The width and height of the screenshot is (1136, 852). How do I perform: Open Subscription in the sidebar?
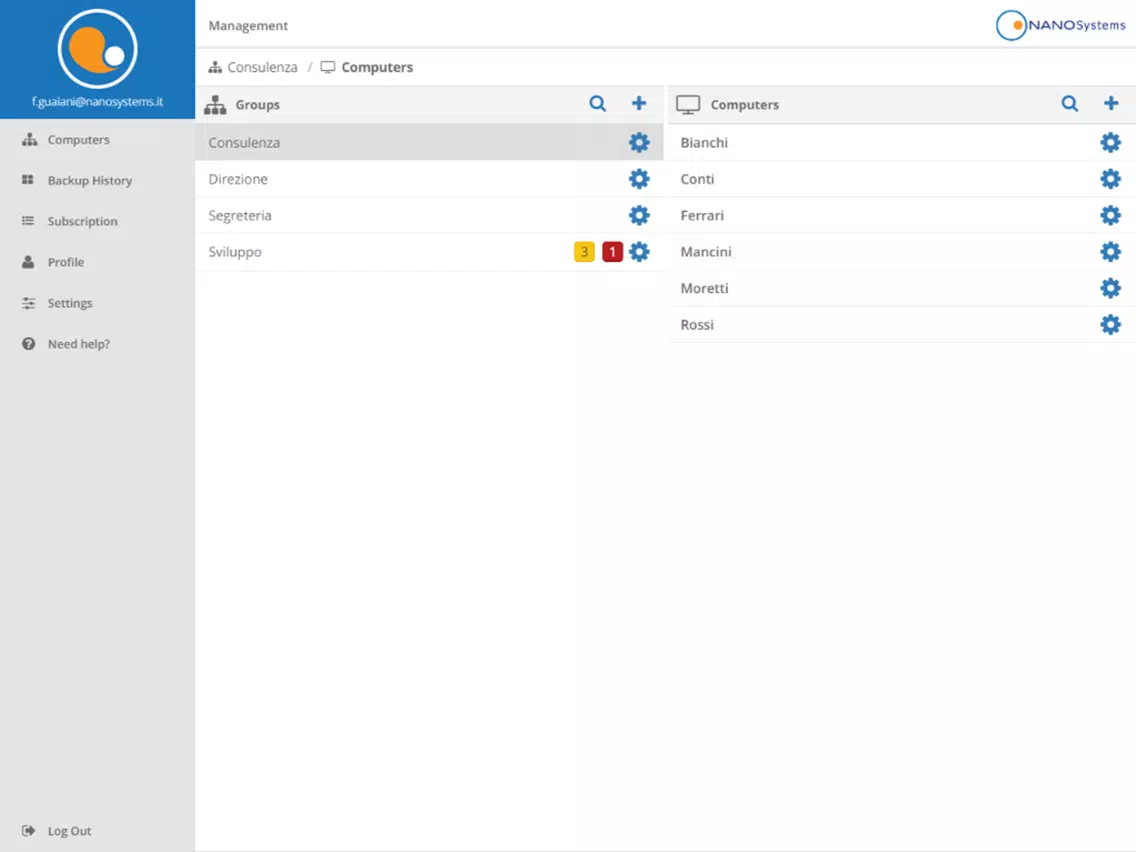(70, 221)
